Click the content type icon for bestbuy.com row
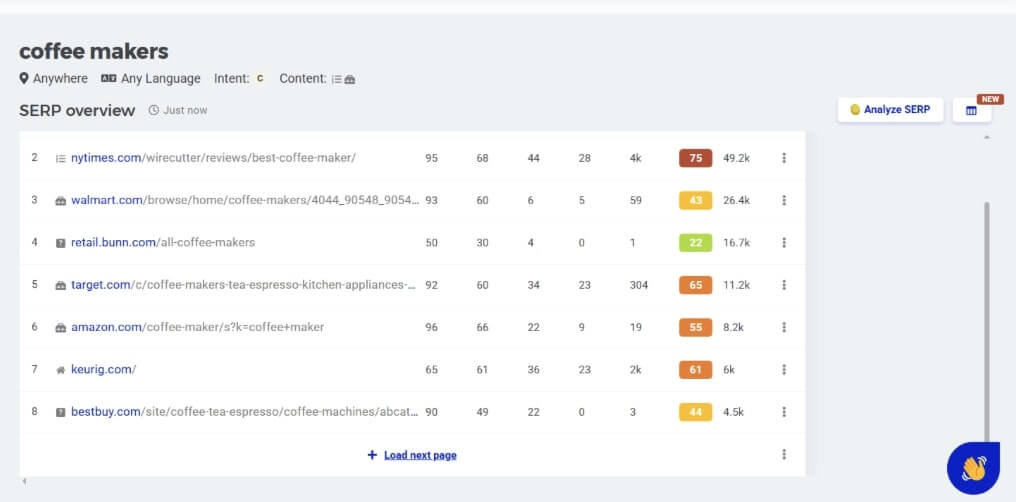The image size is (1016, 502). point(60,412)
